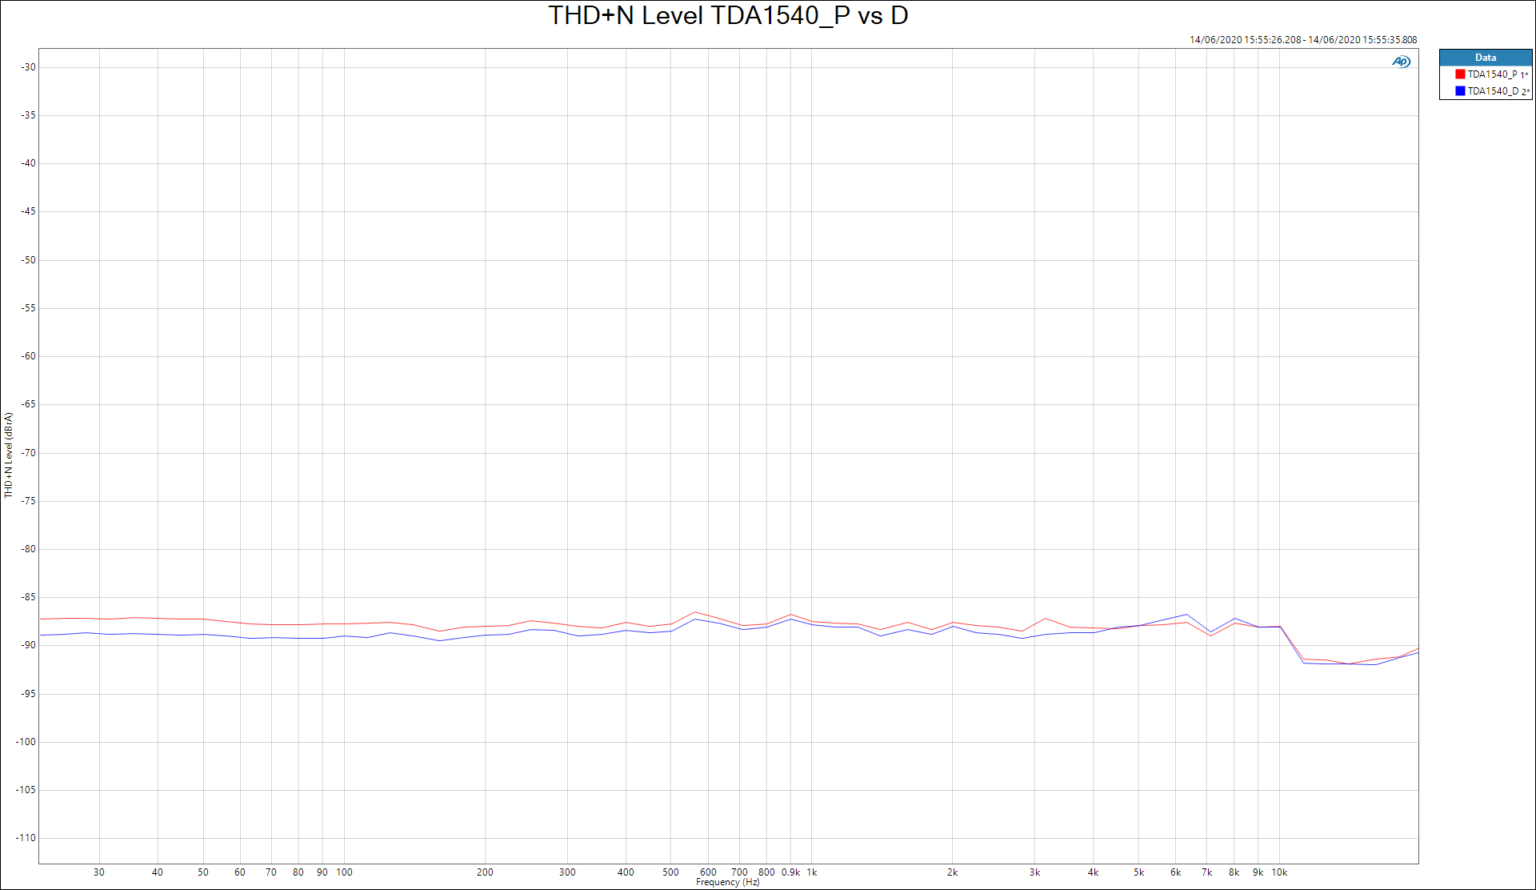1536x890 pixels.
Task: Click the AP logo in the graph corner
Action: tap(1399, 61)
